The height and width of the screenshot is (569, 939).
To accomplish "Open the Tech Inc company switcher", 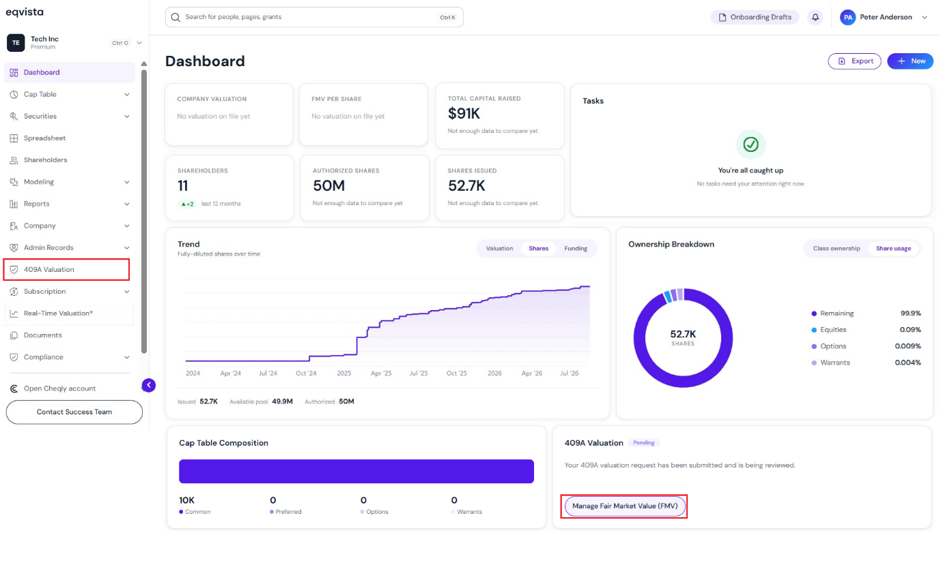I will tap(74, 43).
